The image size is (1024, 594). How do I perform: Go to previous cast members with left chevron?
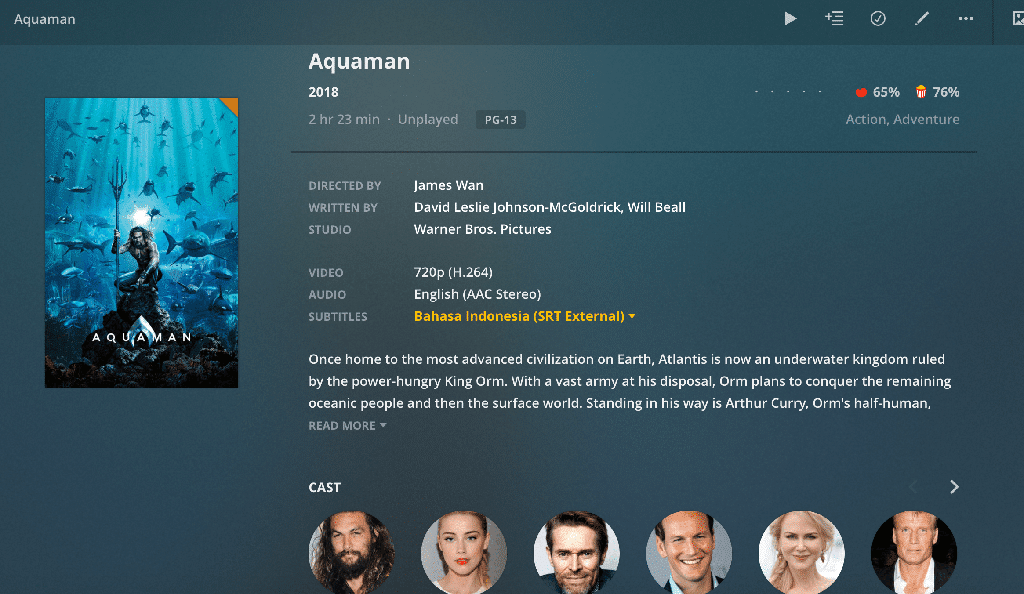pyautogui.click(x=914, y=487)
